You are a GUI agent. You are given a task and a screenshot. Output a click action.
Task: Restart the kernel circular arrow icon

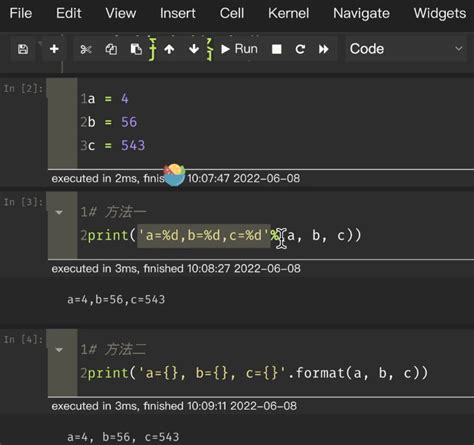[x=300, y=49]
